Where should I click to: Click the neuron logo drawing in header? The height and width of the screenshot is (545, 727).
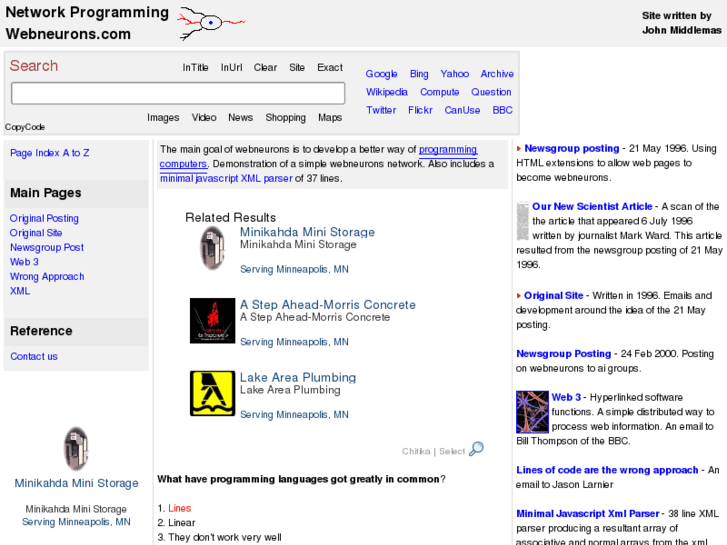click(x=211, y=23)
